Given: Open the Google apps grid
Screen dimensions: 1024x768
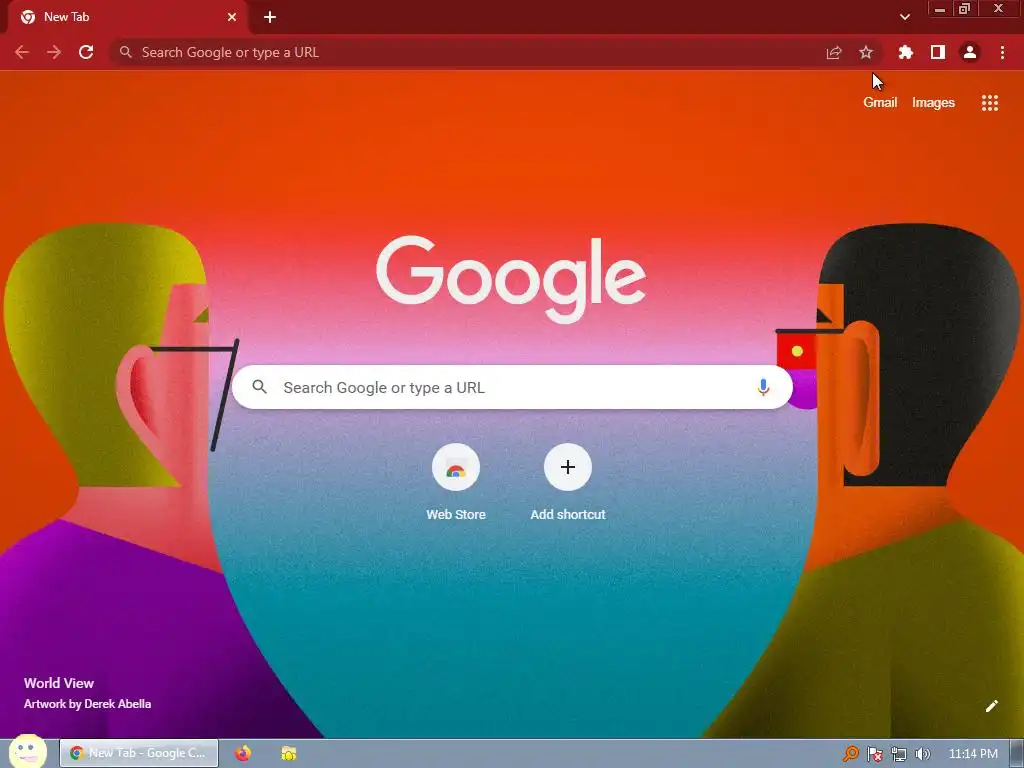Looking at the screenshot, I should (990, 103).
